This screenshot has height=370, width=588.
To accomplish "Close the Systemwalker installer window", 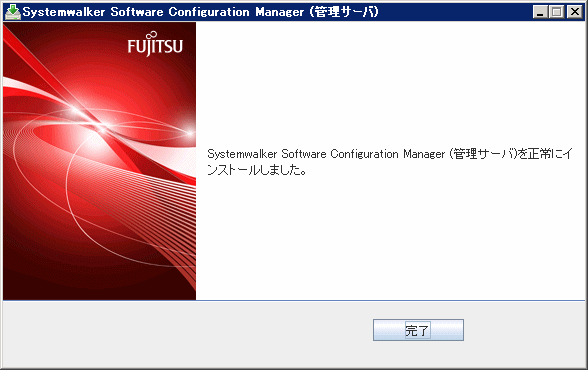I will click(574, 12).
